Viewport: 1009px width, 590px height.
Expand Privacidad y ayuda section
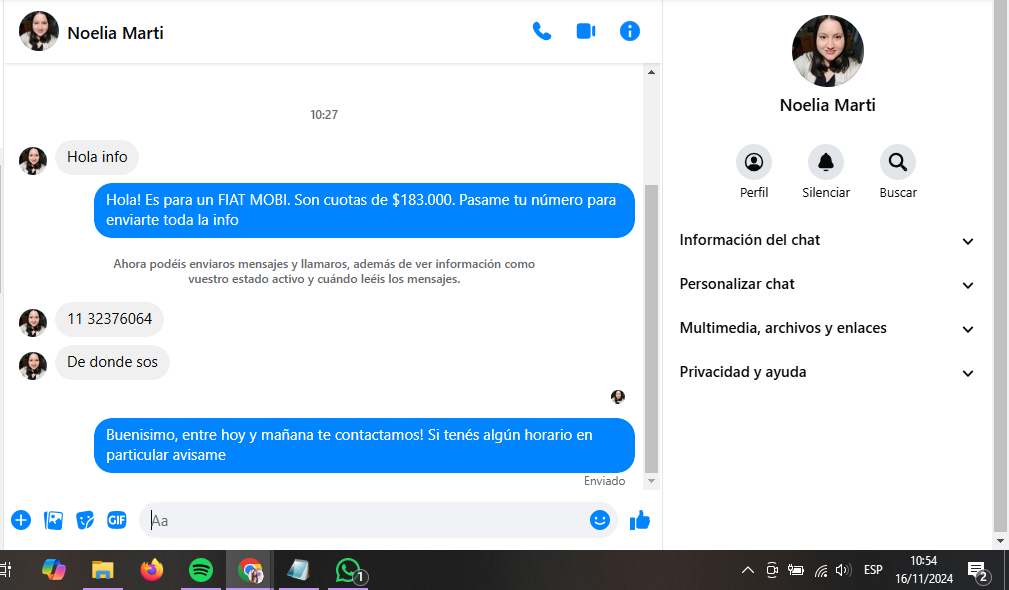(x=826, y=373)
